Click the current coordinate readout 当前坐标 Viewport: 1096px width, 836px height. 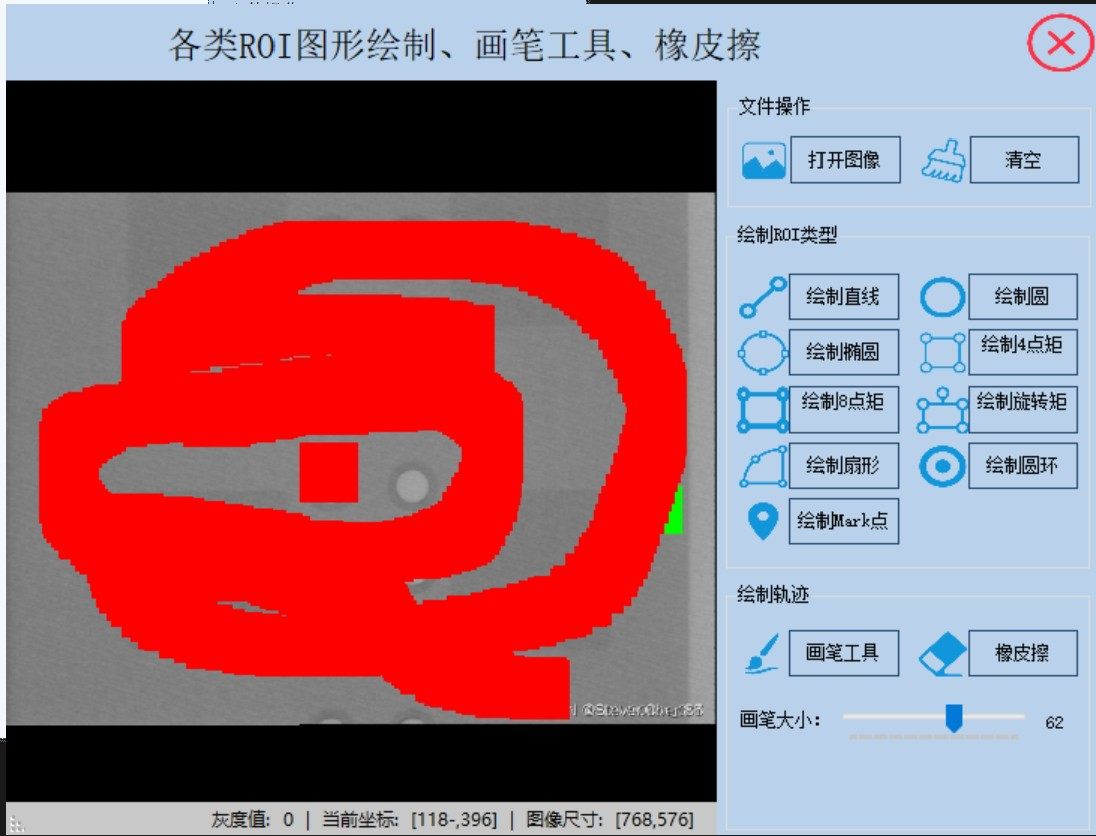[x=410, y=819]
